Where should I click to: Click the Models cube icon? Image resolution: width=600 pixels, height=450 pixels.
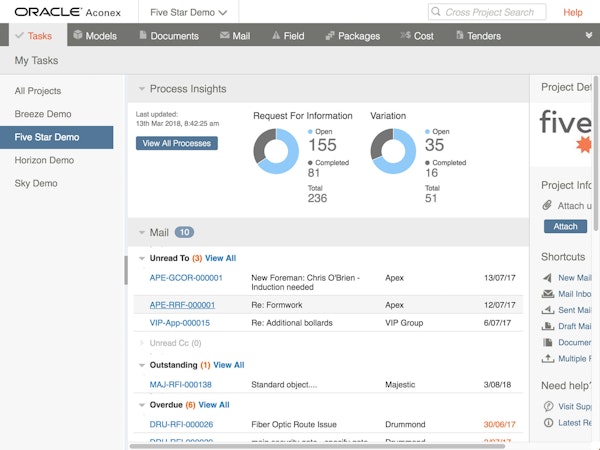78,35
